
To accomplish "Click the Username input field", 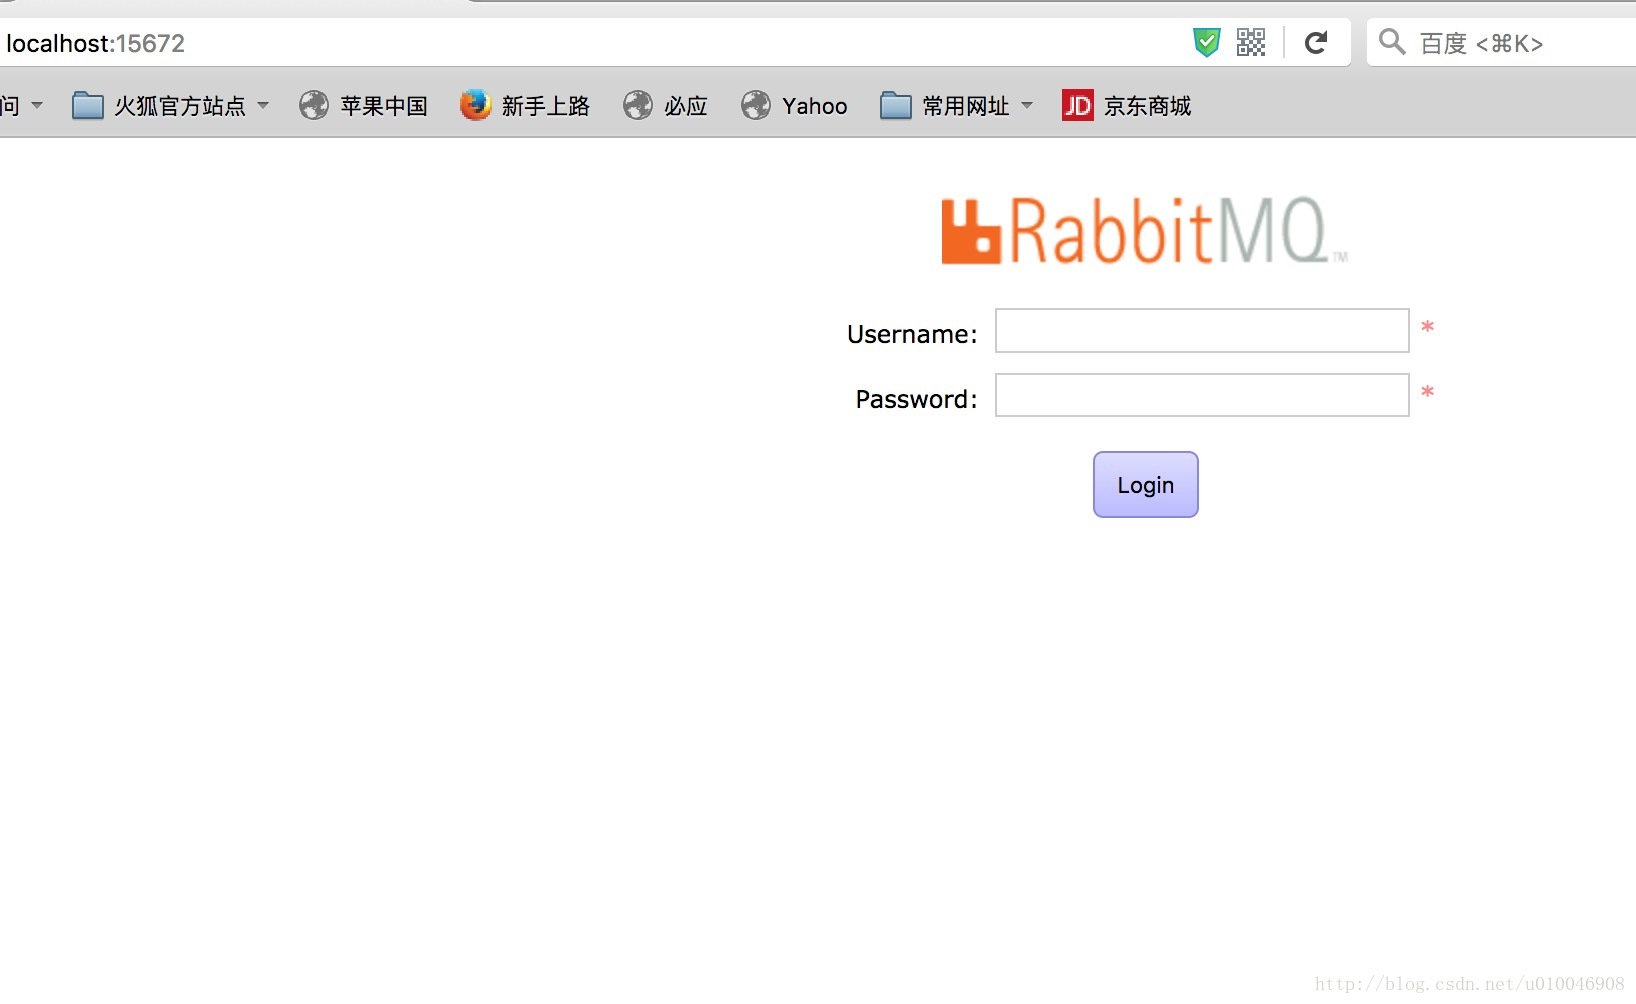I will [x=1202, y=331].
